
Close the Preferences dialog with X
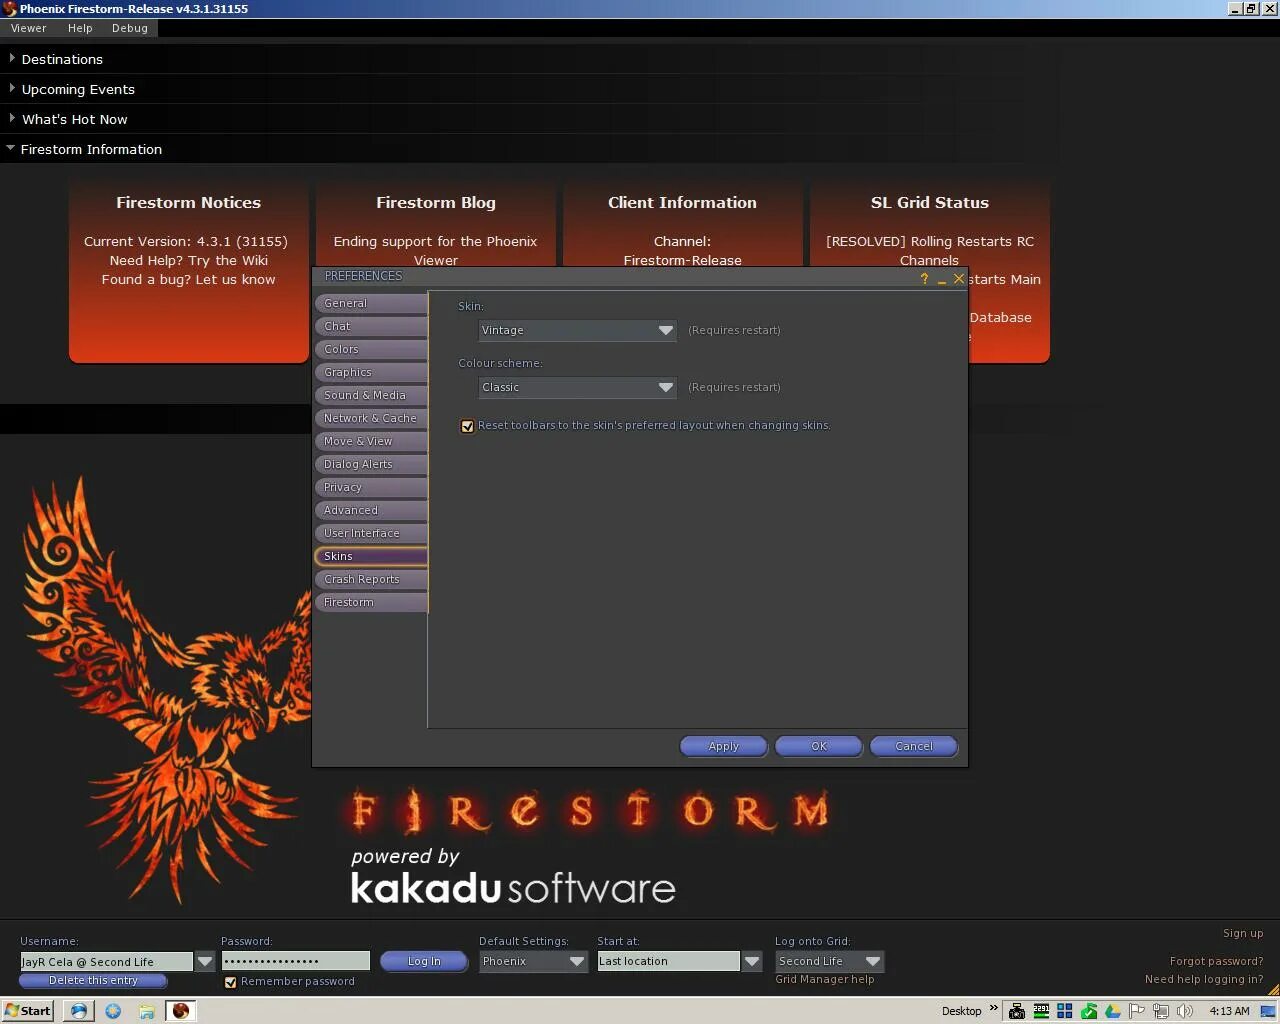pos(958,278)
